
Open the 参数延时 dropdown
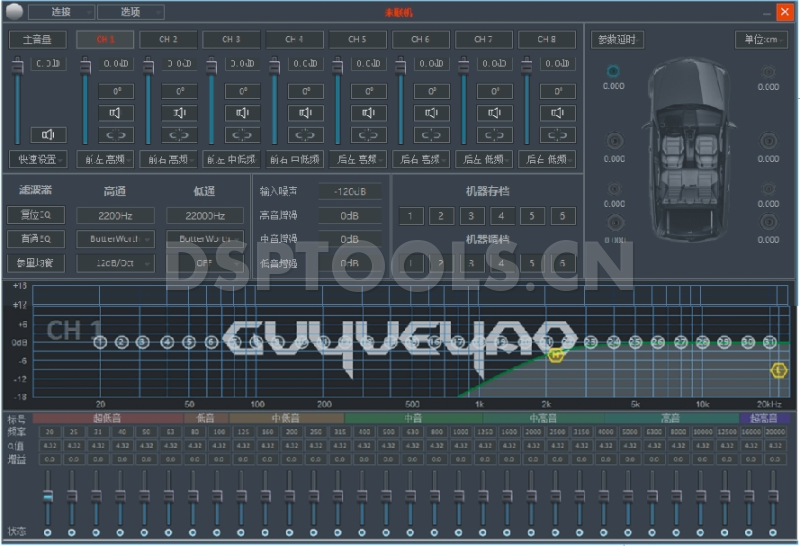tap(617, 39)
